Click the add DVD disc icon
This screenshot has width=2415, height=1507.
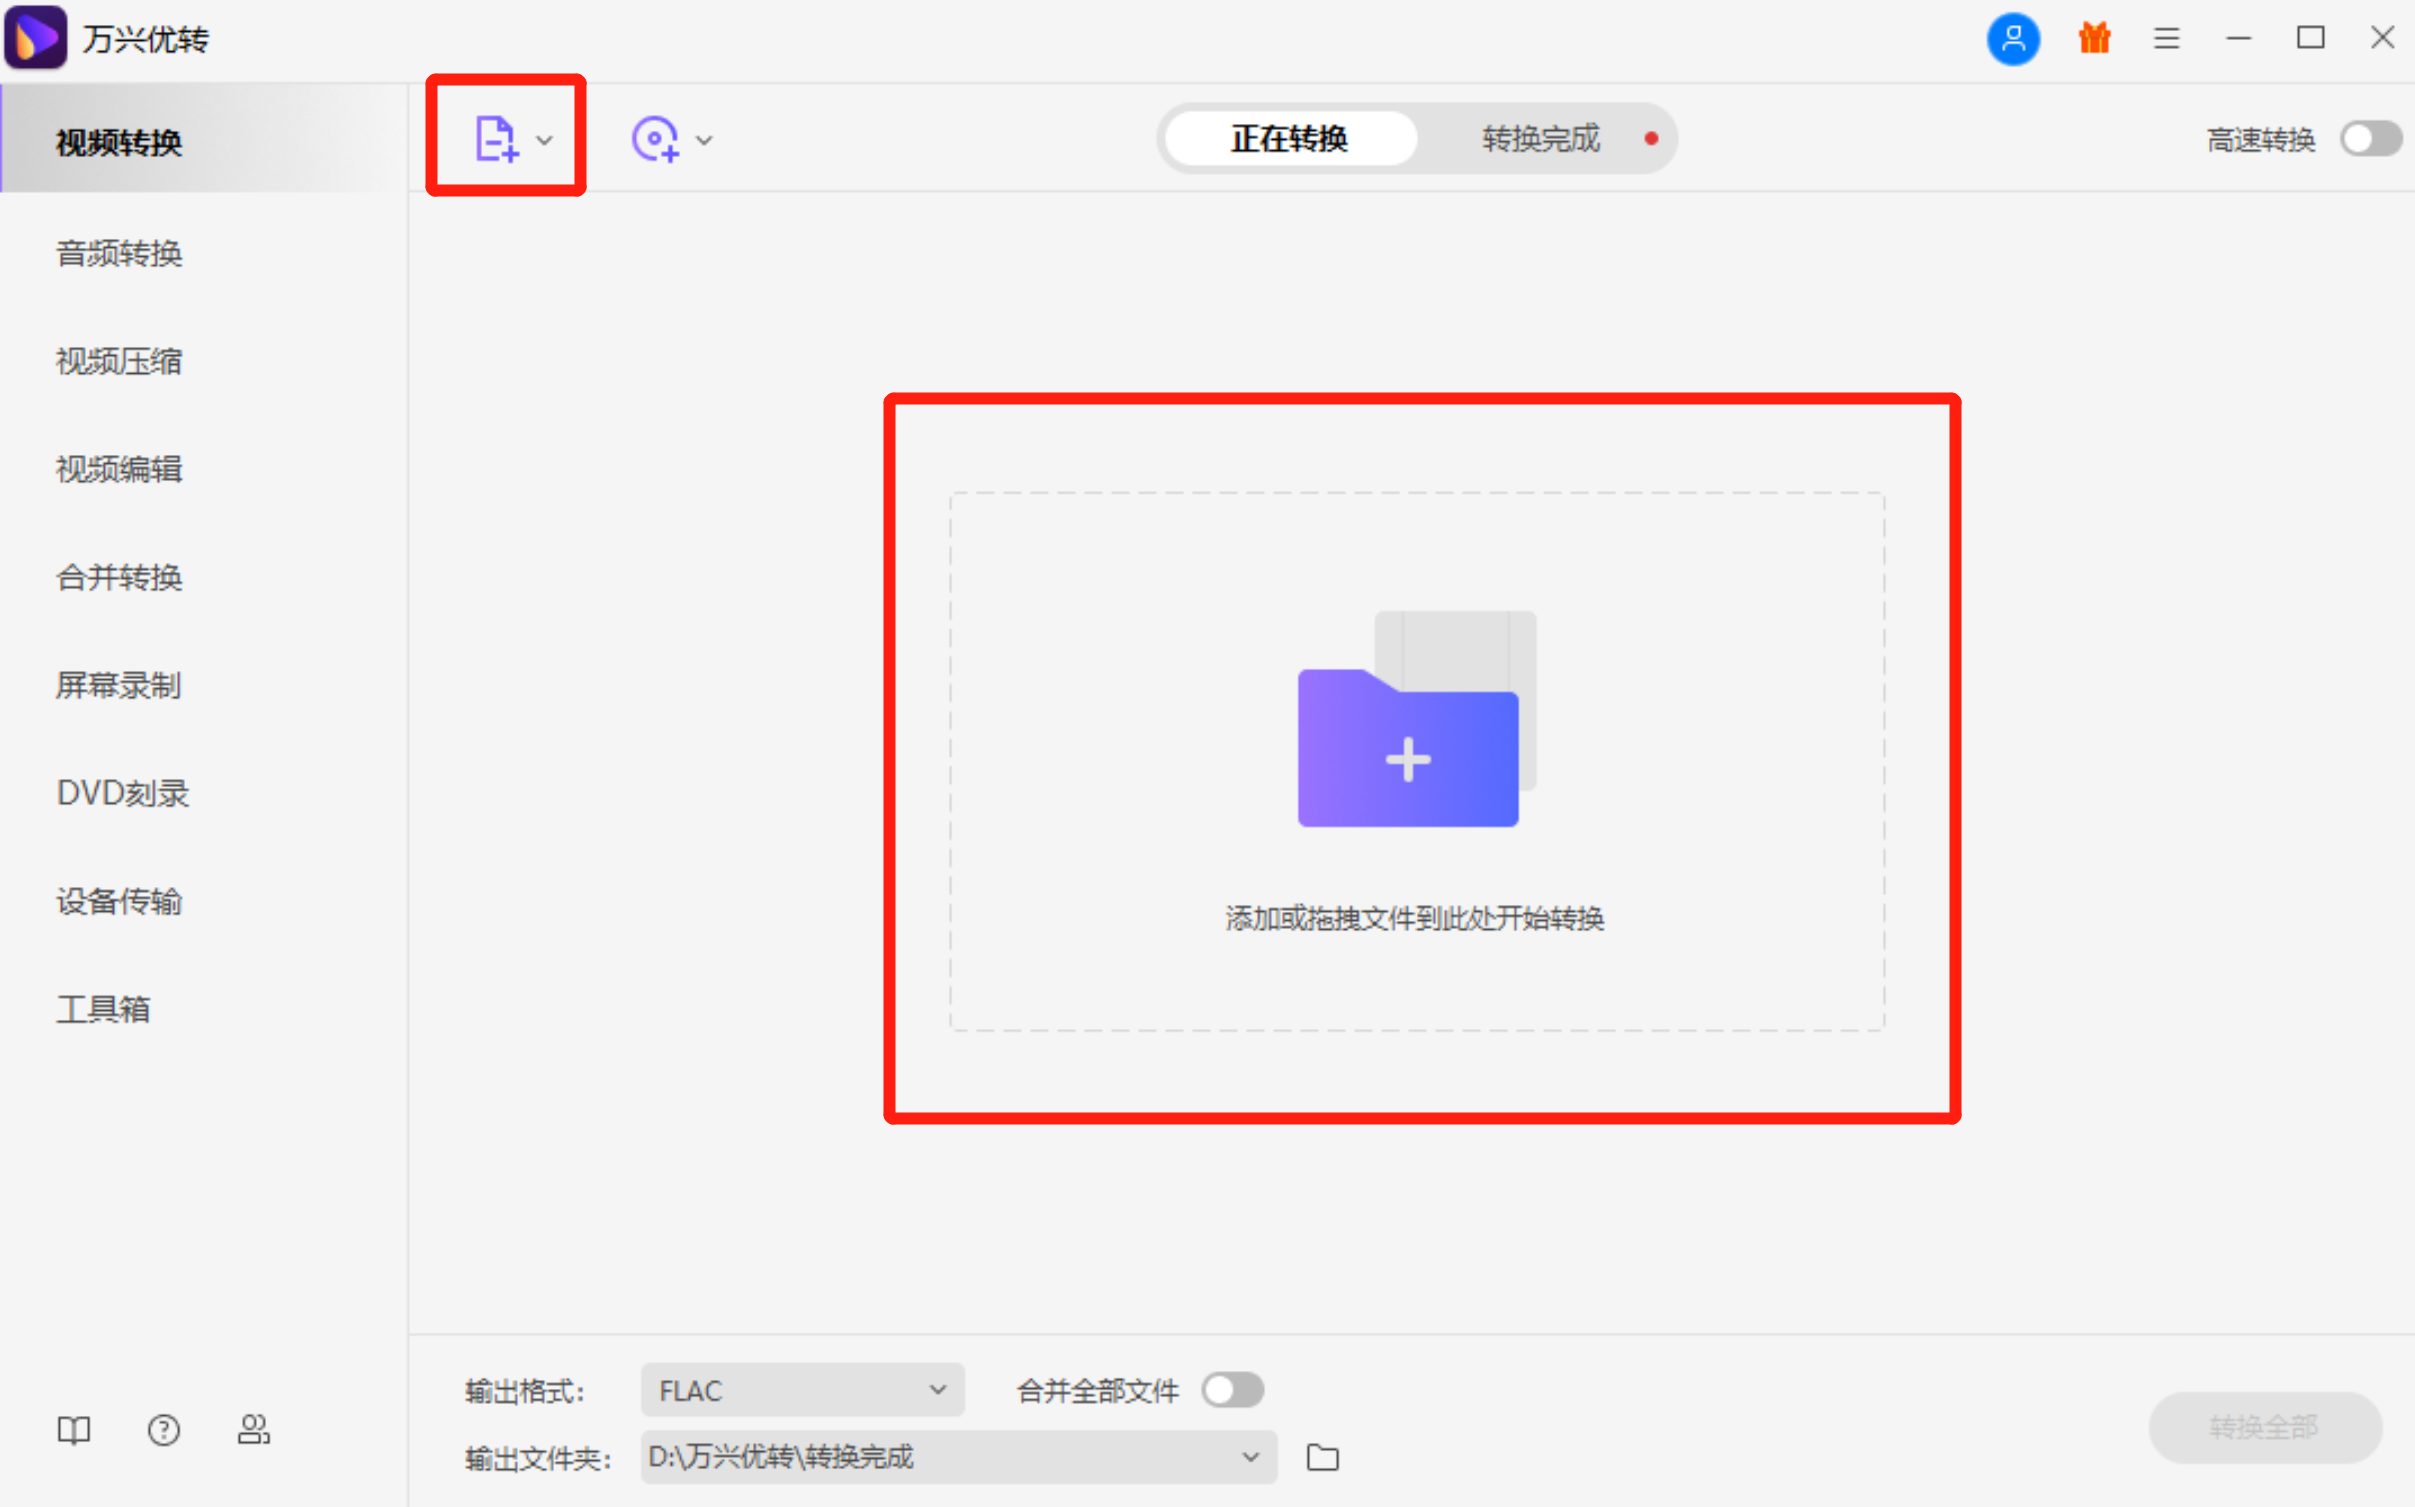click(x=655, y=138)
